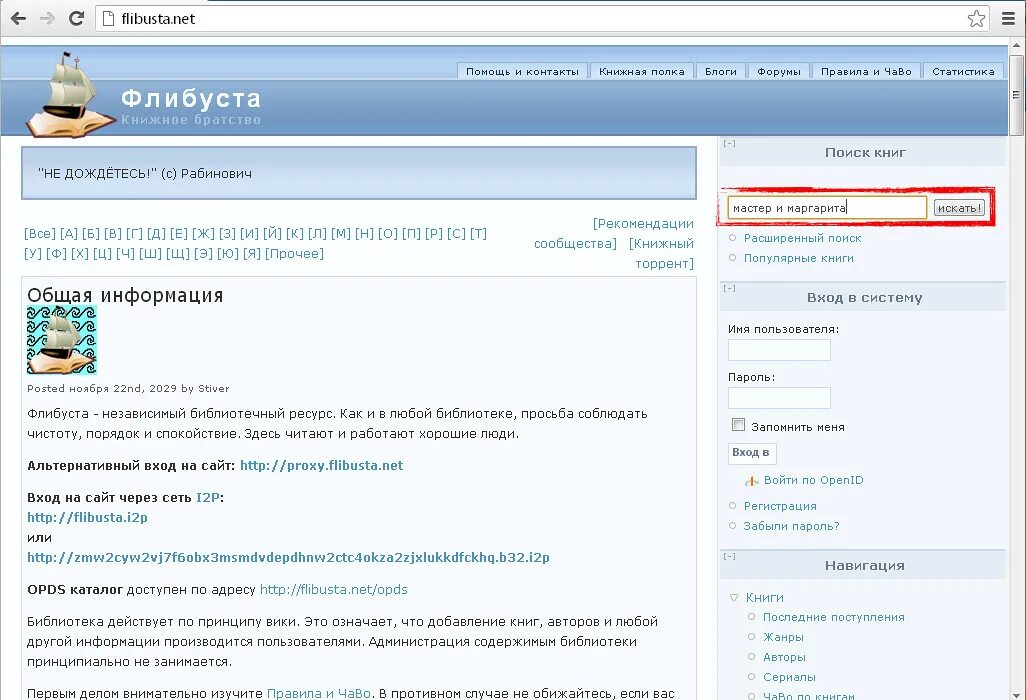Select the [С] letter link

click(457, 234)
